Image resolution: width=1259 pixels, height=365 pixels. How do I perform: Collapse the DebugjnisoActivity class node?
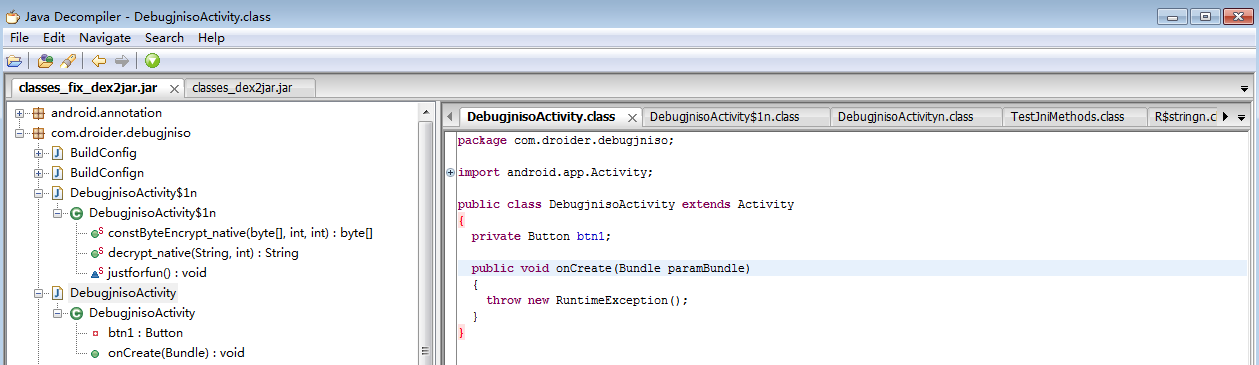57,313
